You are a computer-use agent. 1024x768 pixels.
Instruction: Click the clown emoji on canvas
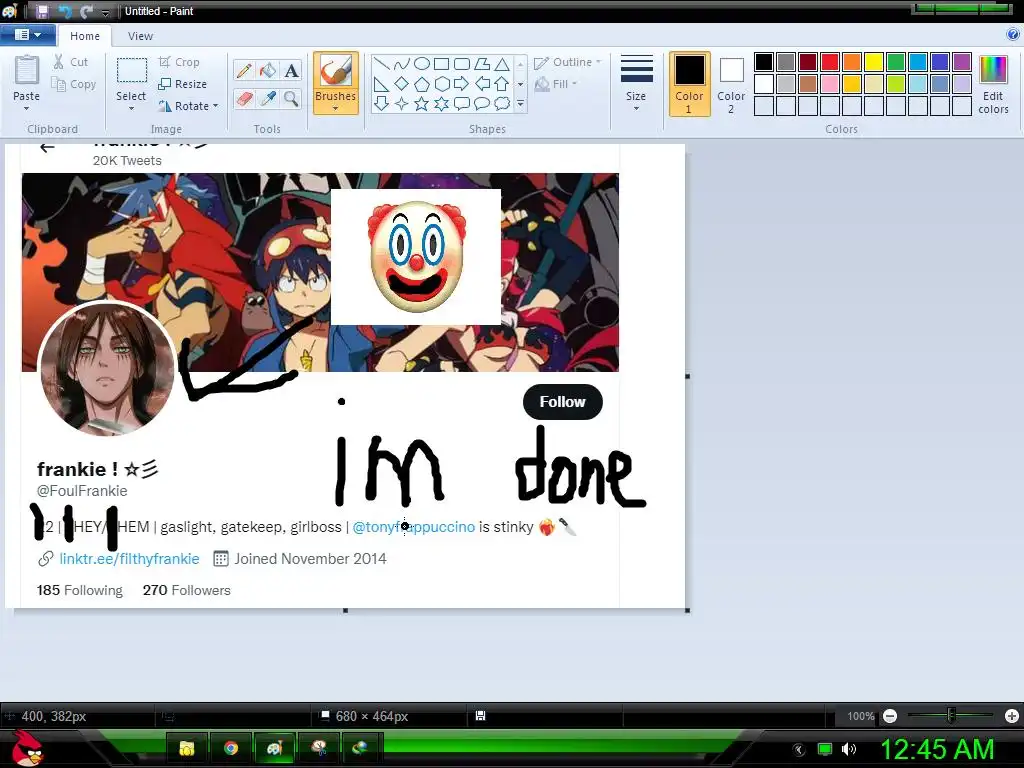(x=417, y=256)
